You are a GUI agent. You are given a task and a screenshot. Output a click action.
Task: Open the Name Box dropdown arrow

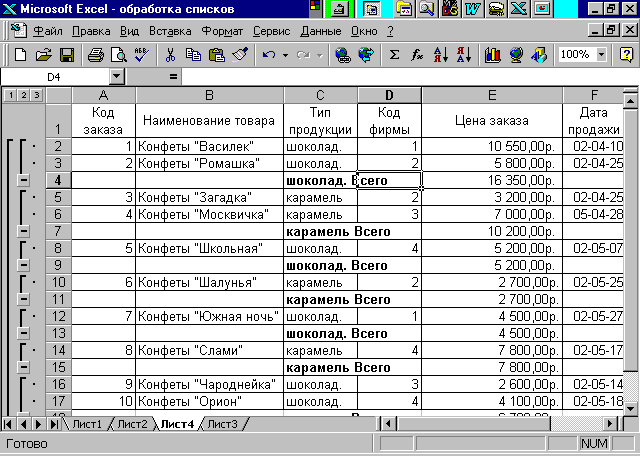[x=117, y=76]
